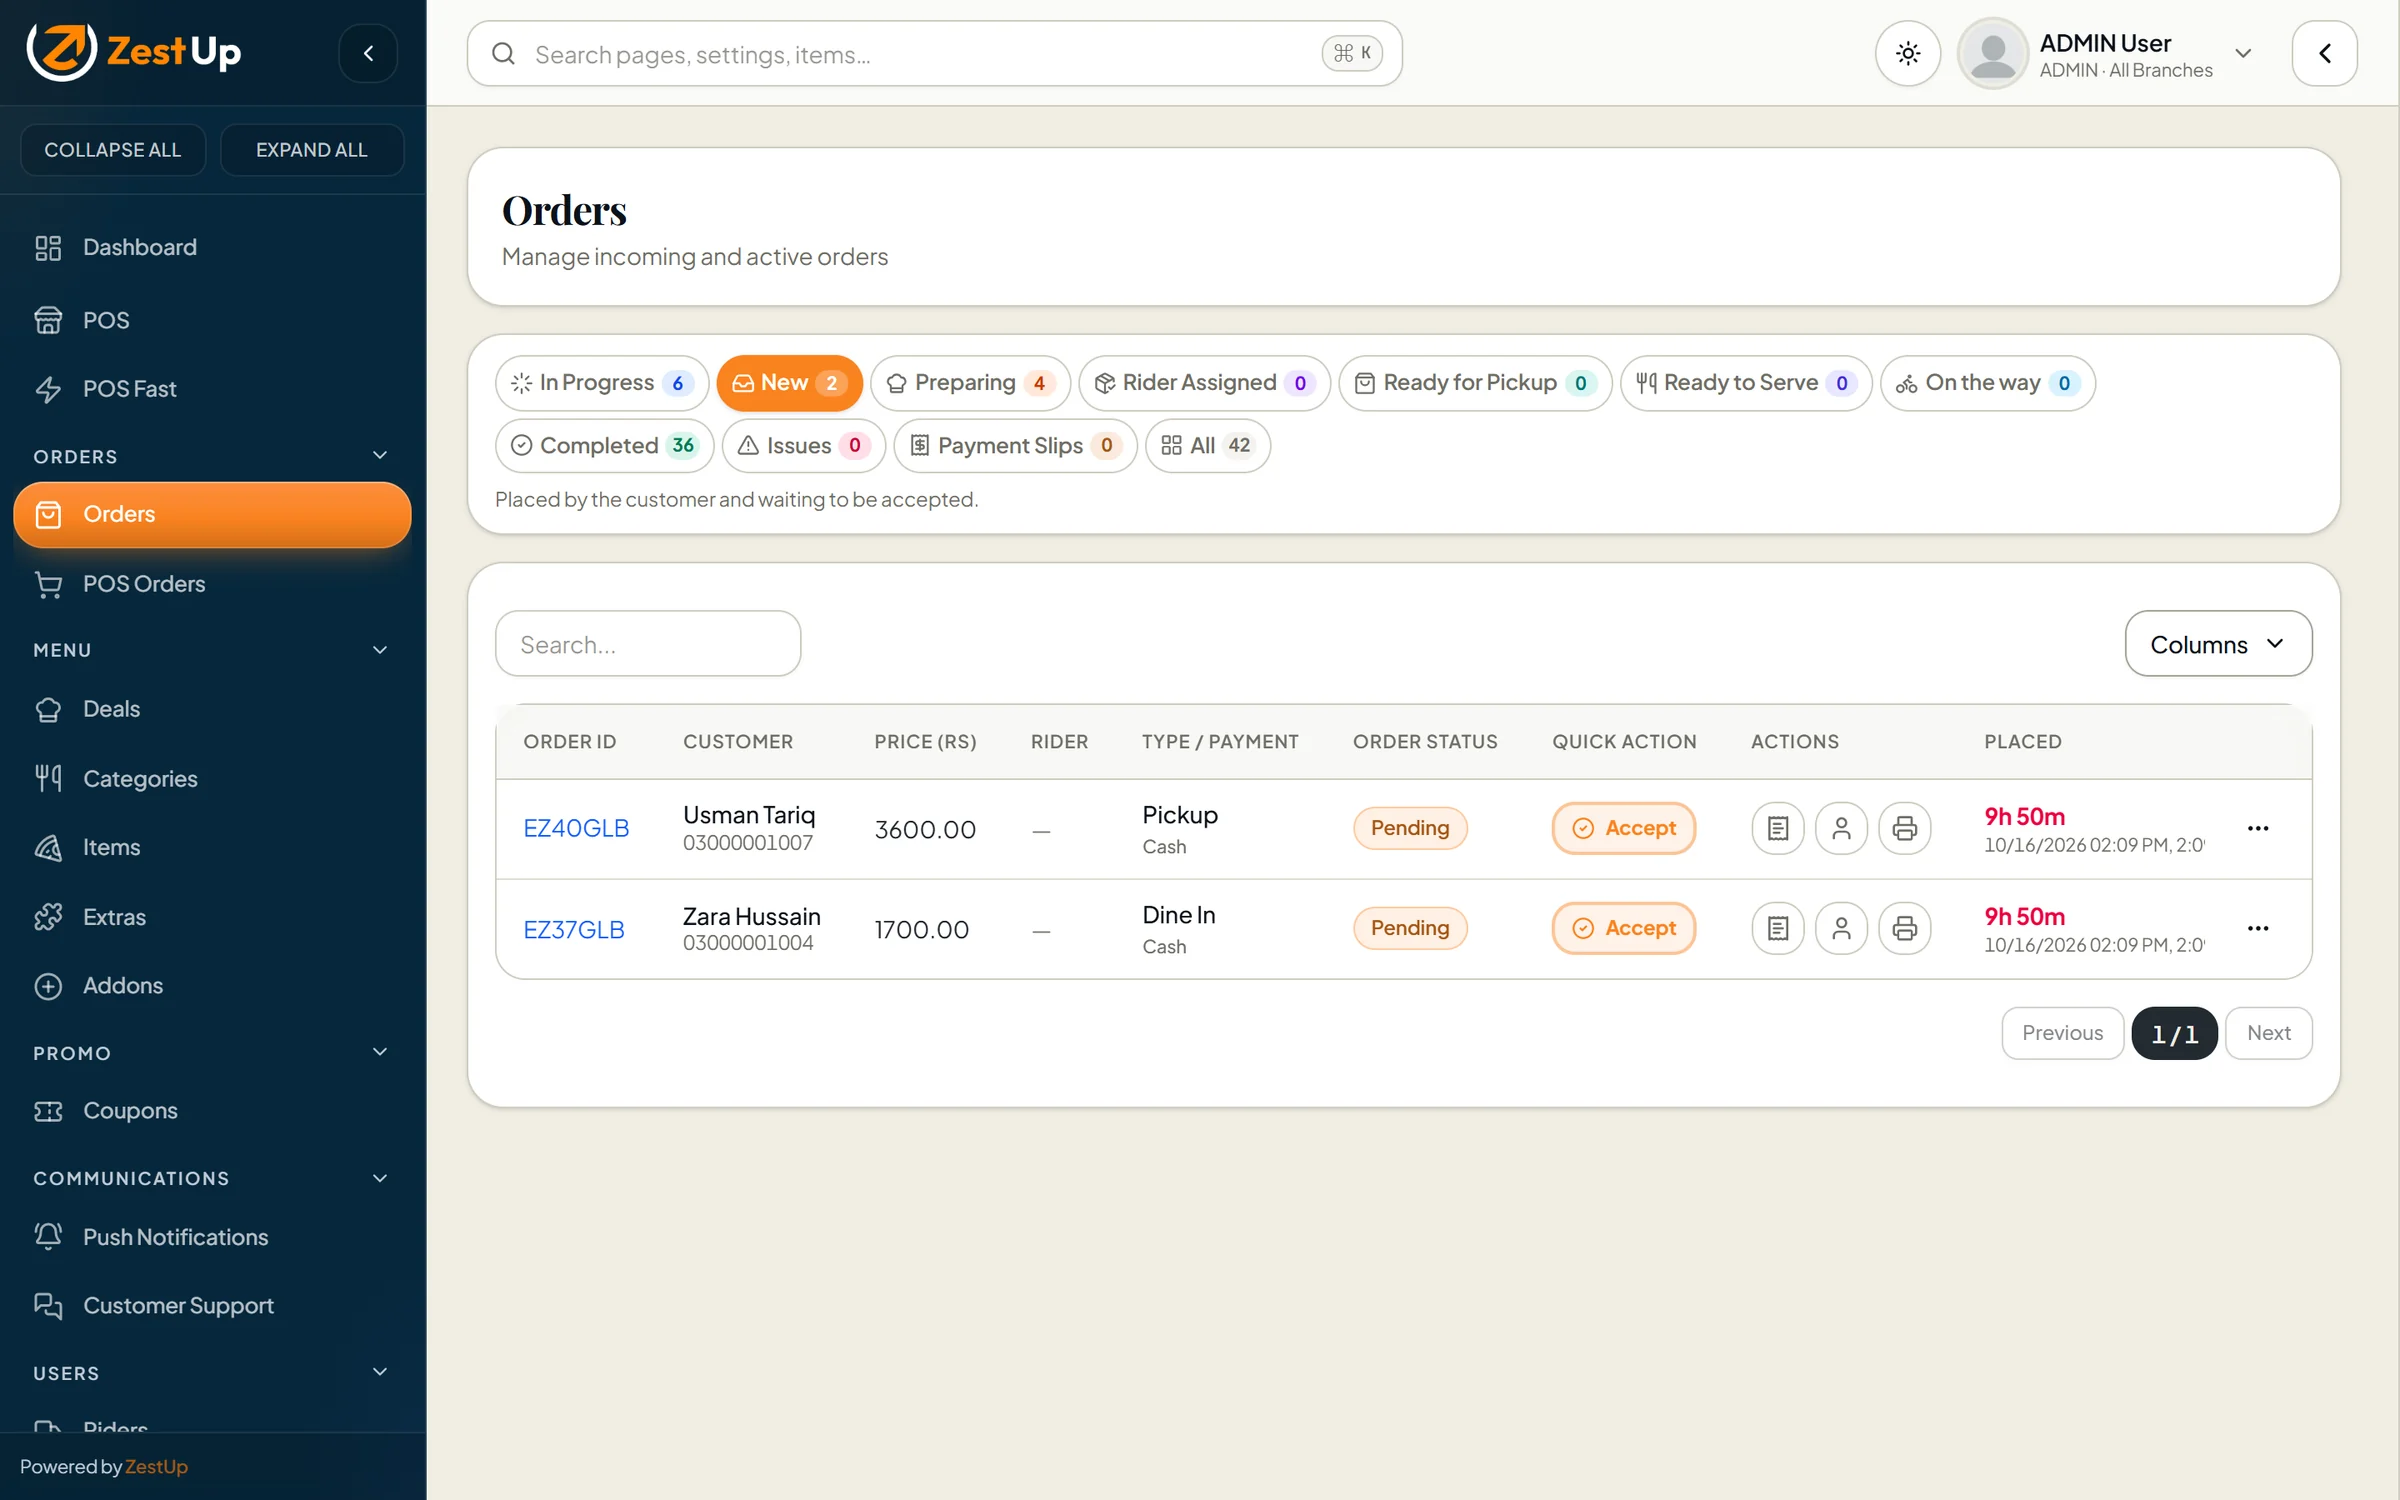Open the Customer Support page

[212, 1305]
